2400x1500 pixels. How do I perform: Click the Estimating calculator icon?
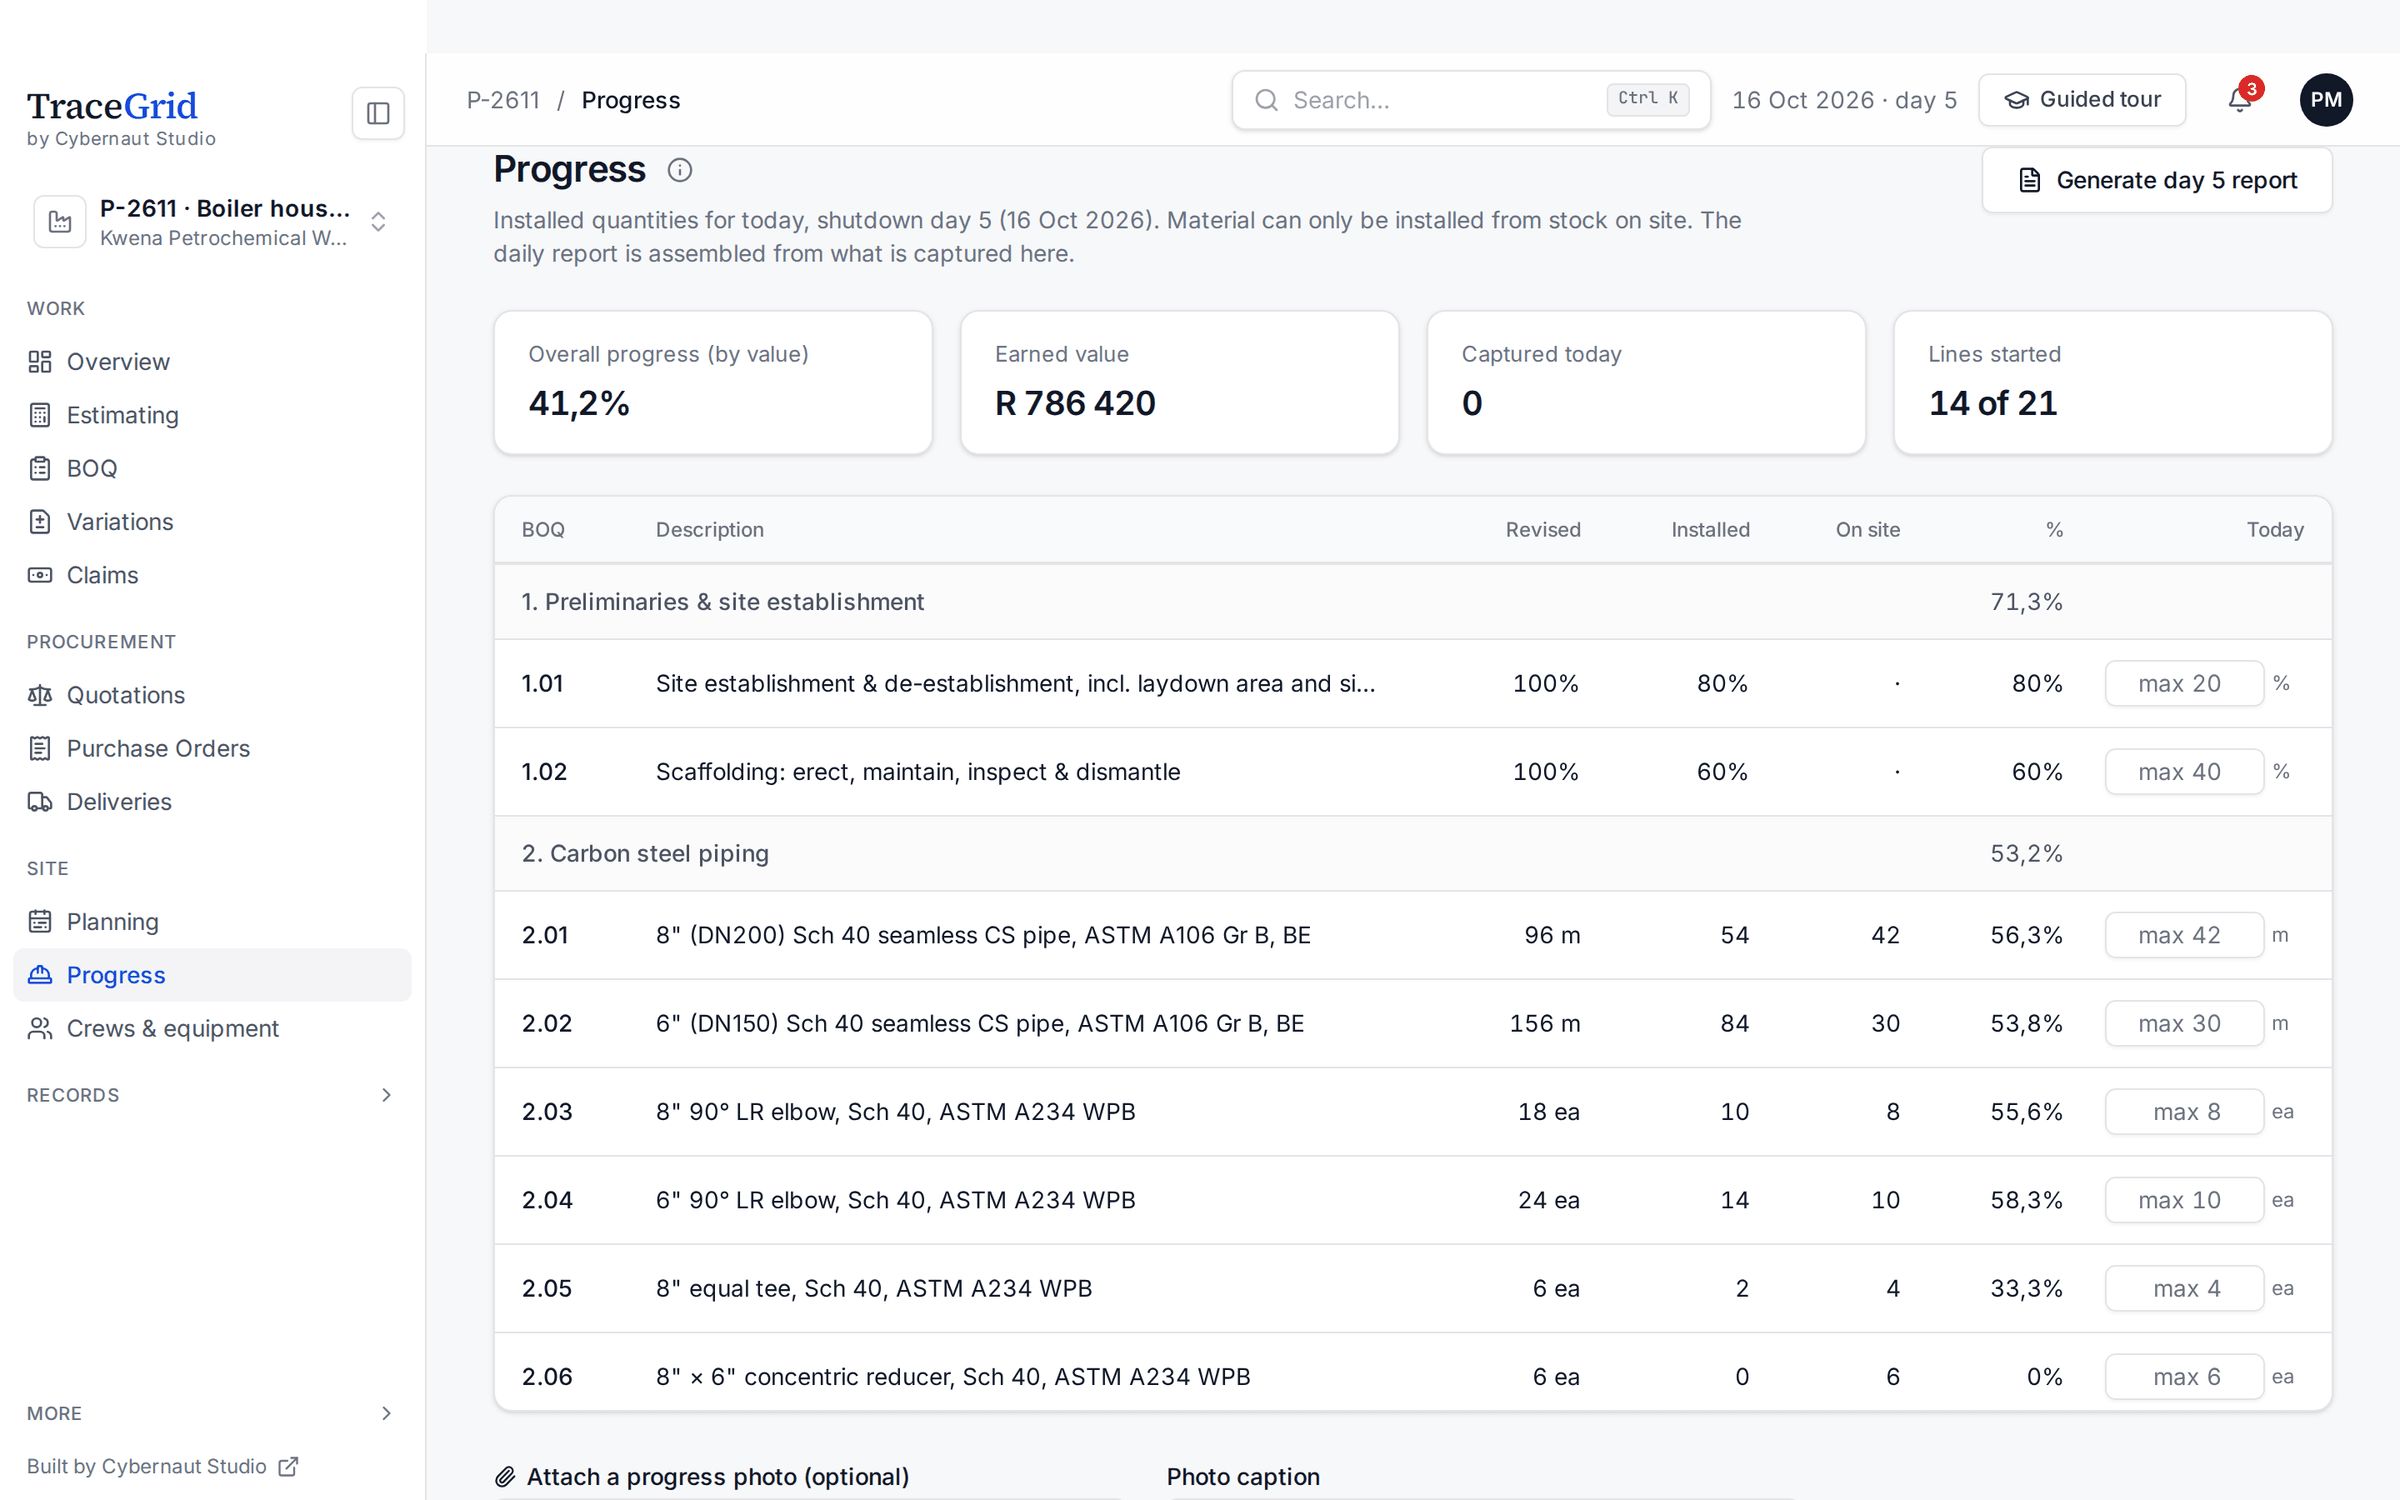[40, 415]
